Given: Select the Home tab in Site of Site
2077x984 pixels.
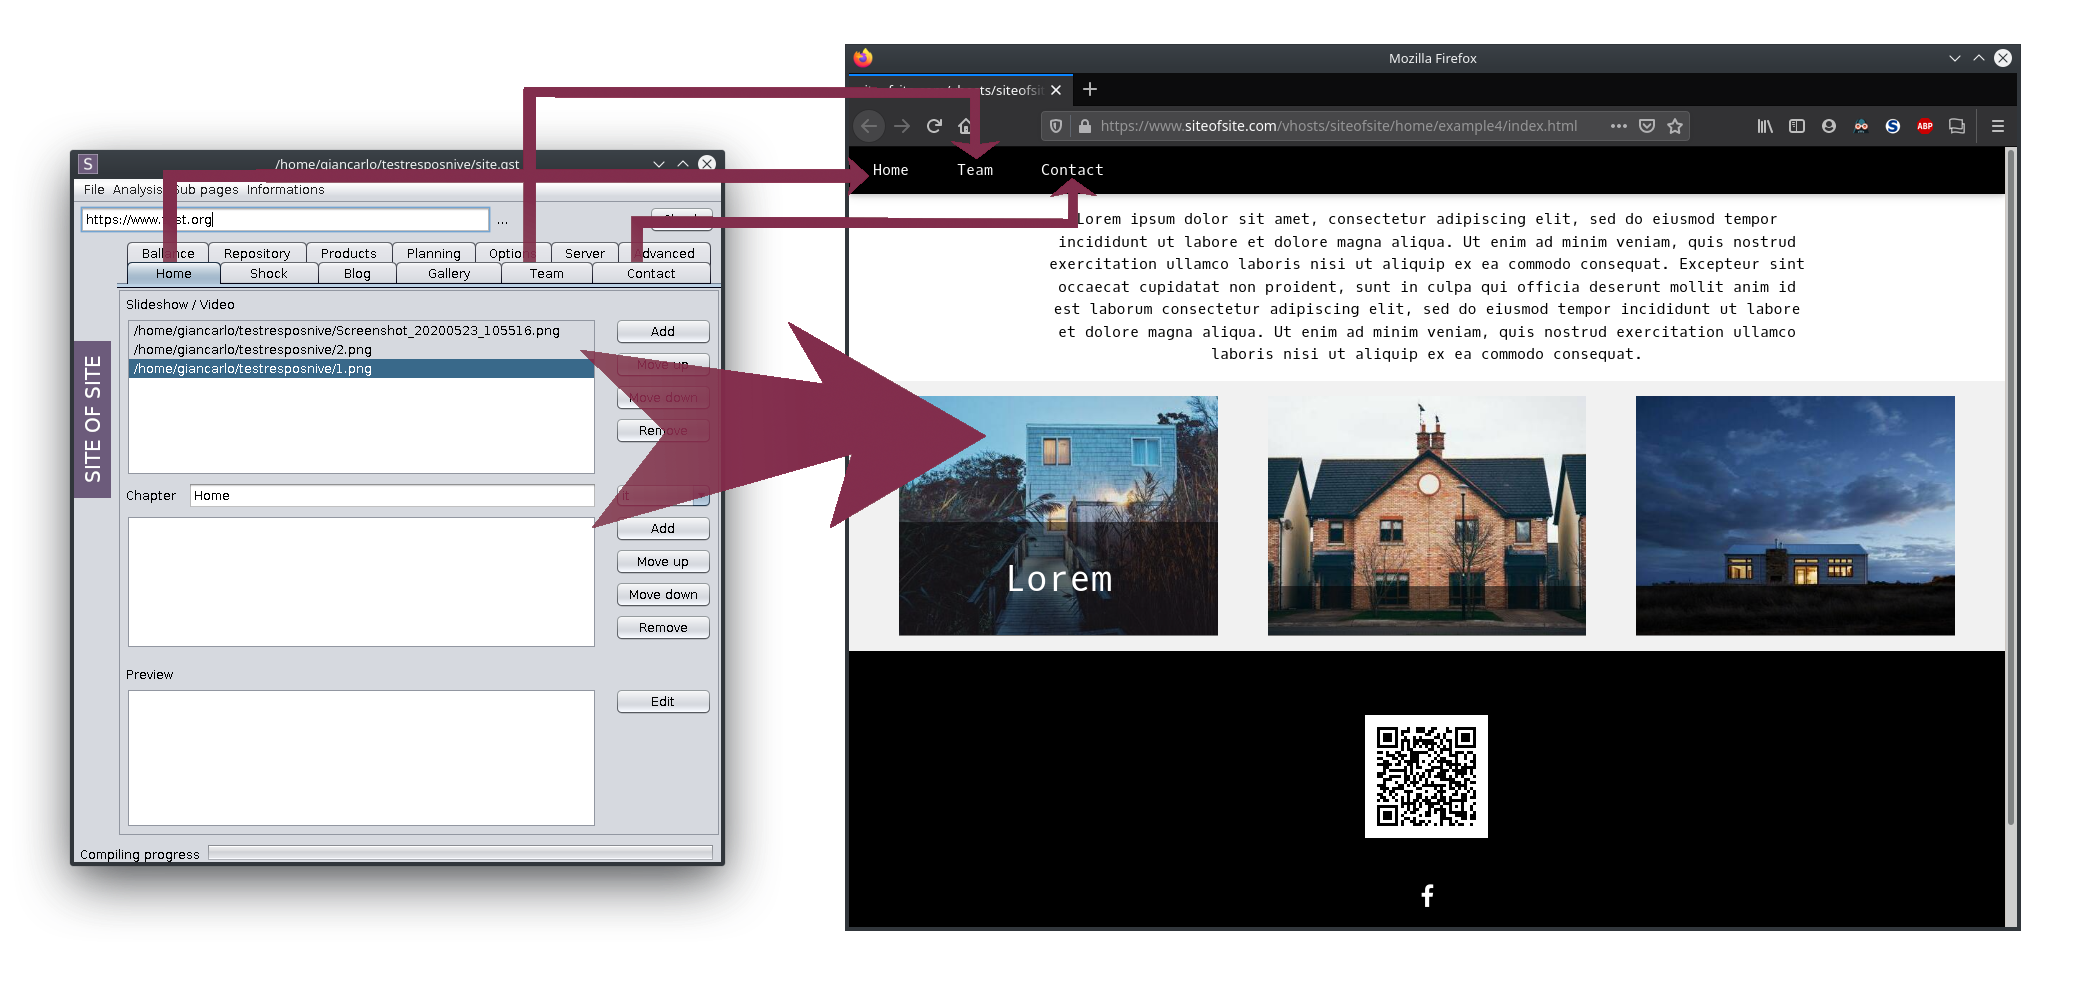Looking at the screenshot, I should (174, 273).
